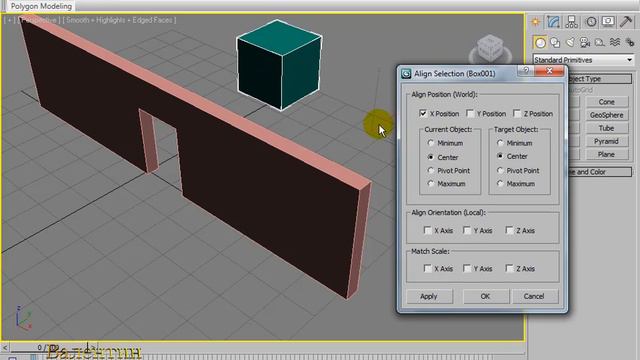640x360 pixels.
Task: Create a Tube primitive
Action: tap(607, 128)
